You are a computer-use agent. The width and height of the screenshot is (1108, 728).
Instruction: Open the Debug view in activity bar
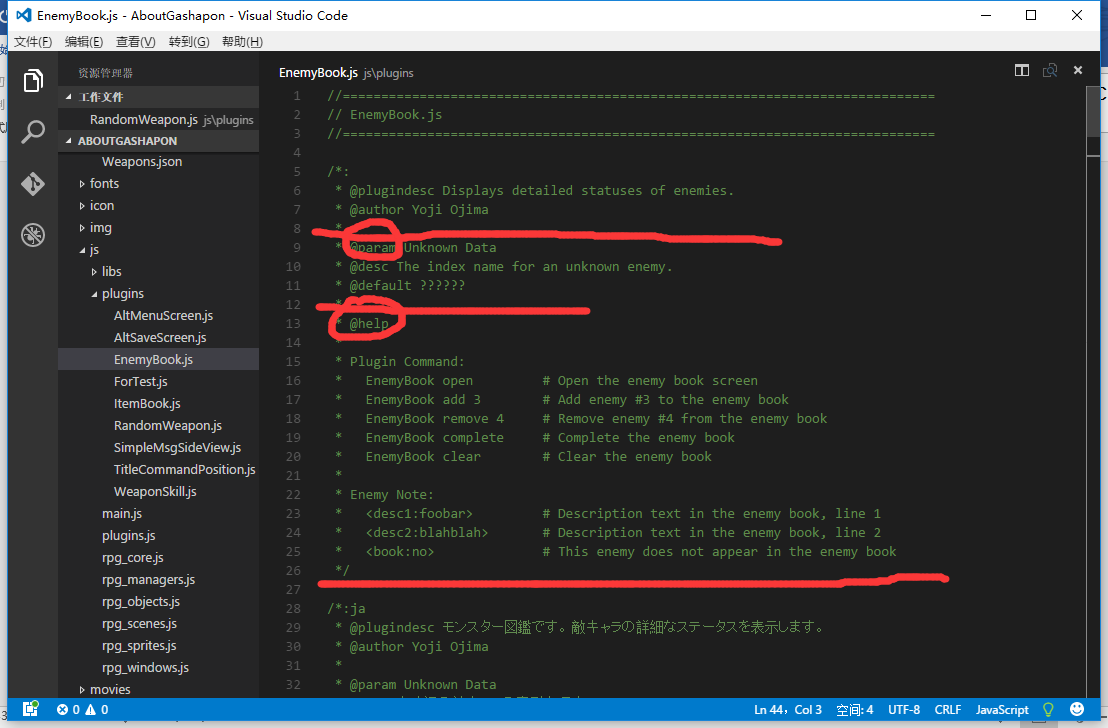point(33,235)
